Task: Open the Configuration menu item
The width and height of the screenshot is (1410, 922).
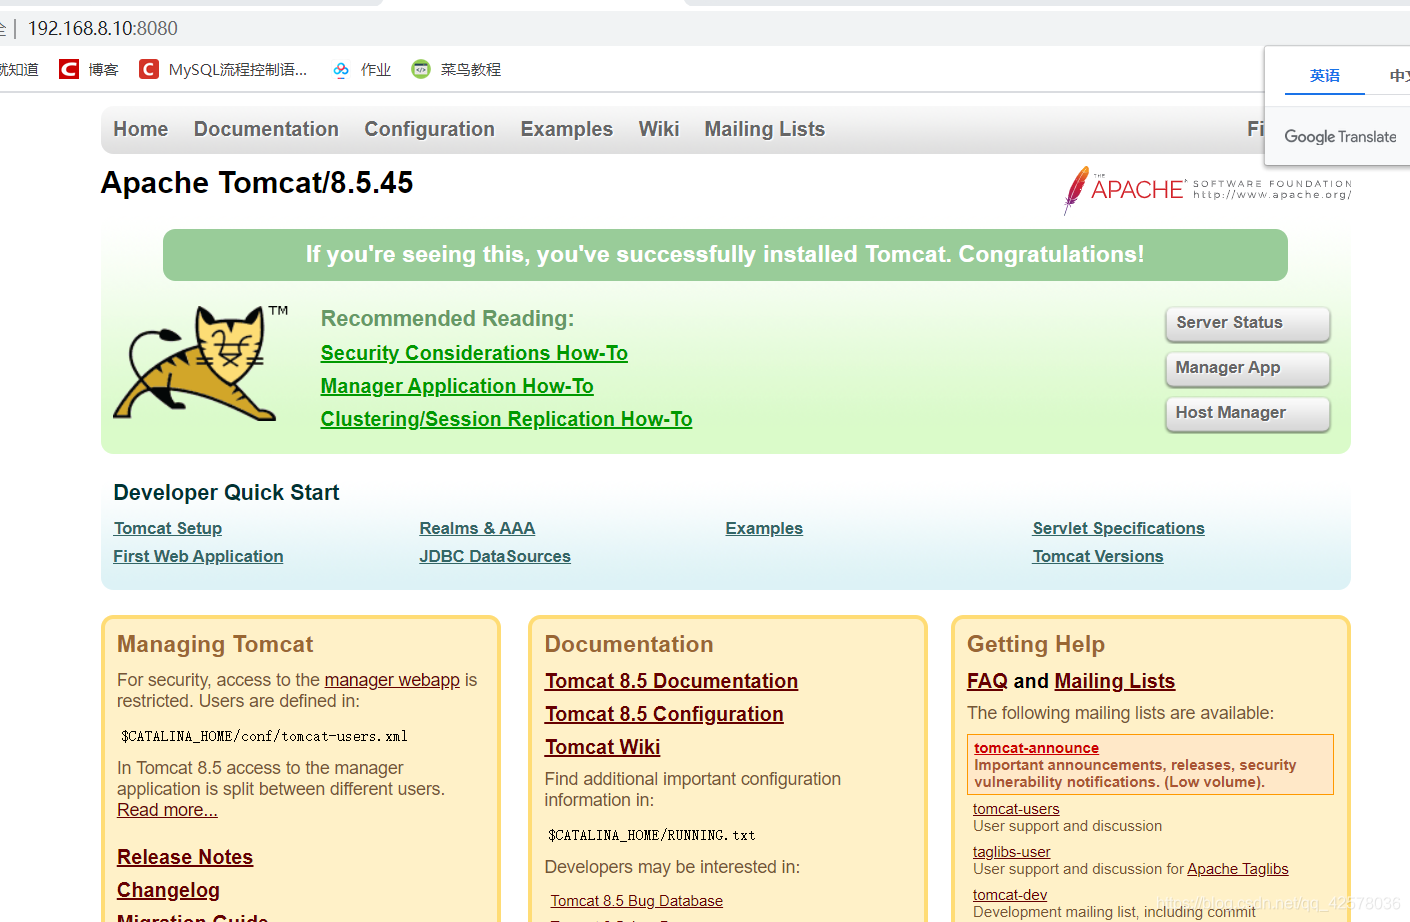Action: [x=429, y=129]
